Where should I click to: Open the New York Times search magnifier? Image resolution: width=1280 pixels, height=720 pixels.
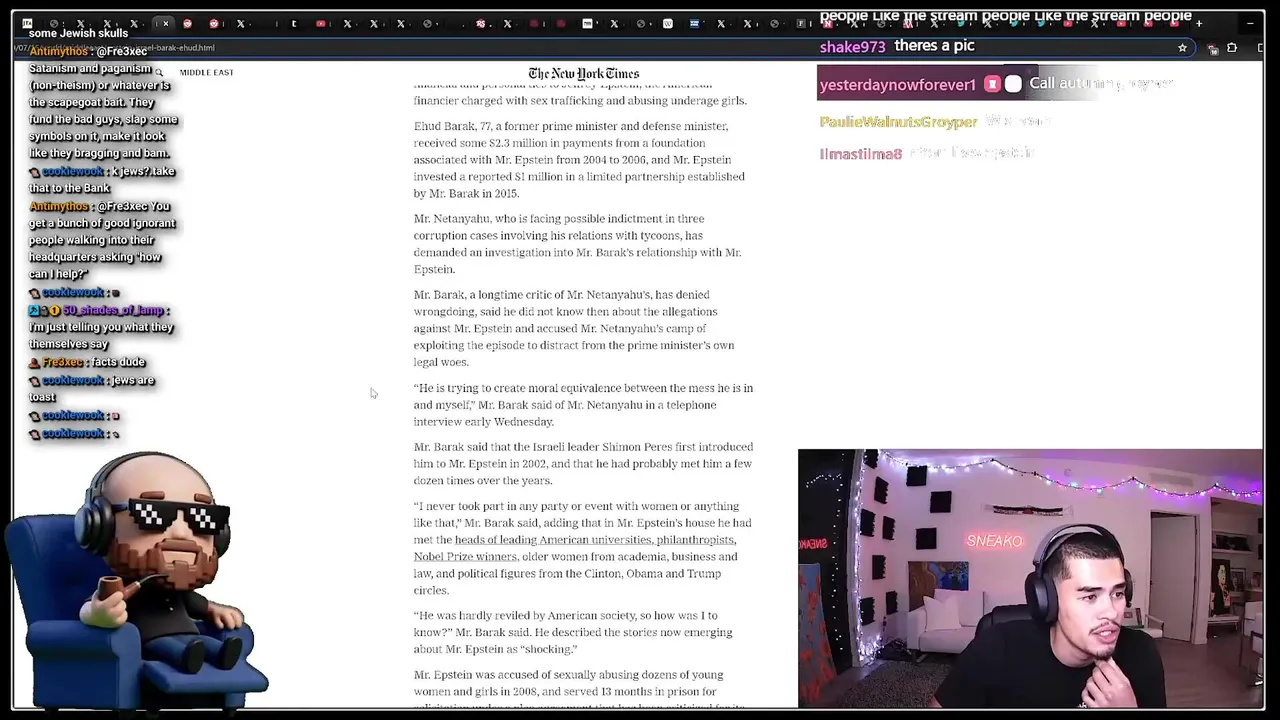click(158, 72)
